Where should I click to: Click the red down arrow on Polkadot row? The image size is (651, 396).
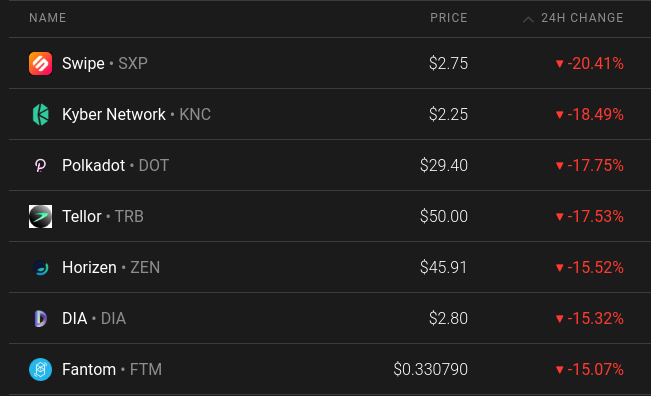coord(560,166)
